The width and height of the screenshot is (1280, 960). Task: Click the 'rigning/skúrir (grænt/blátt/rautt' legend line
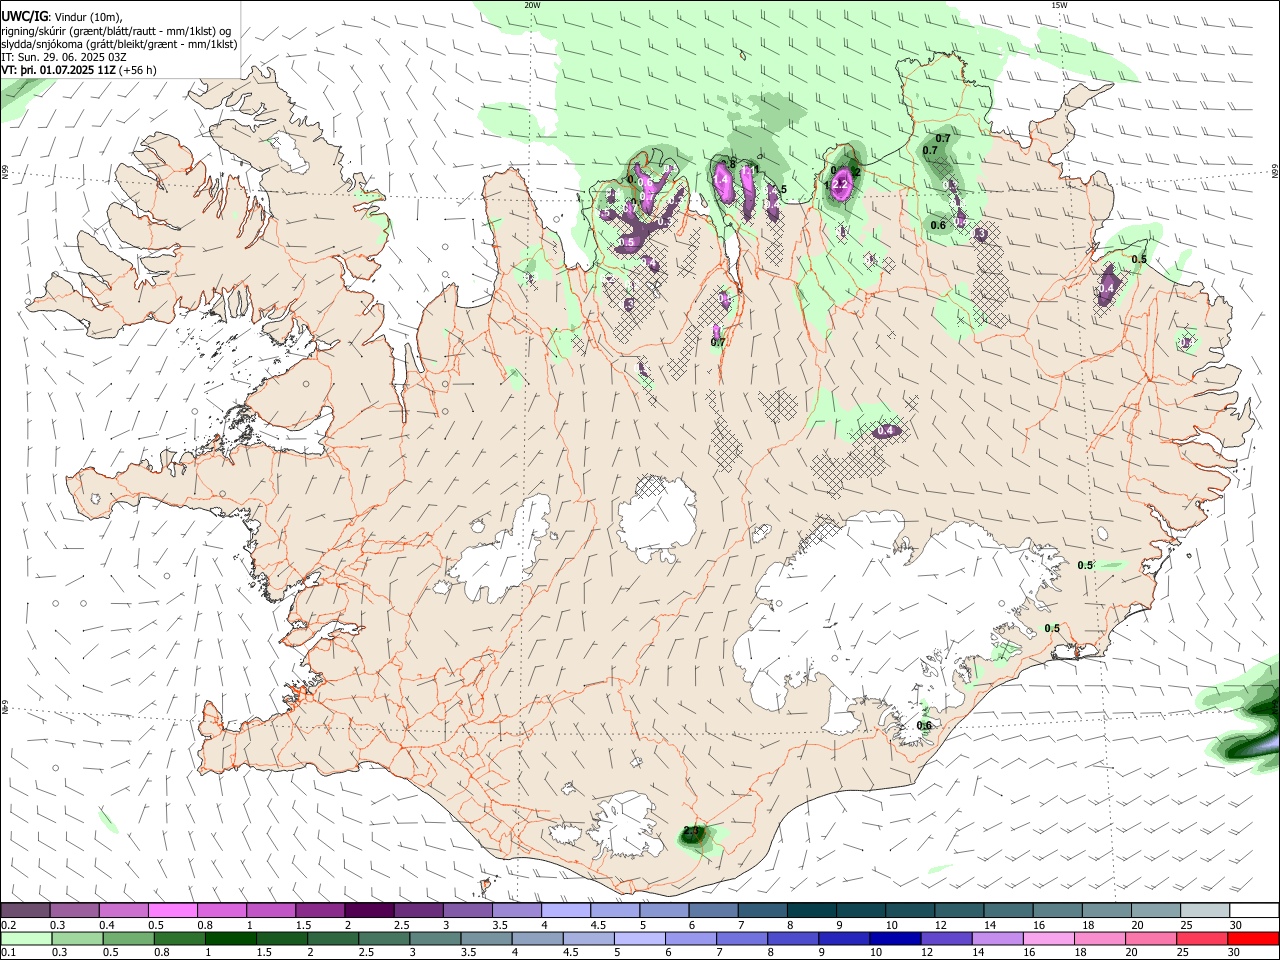(x=116, y=30)
